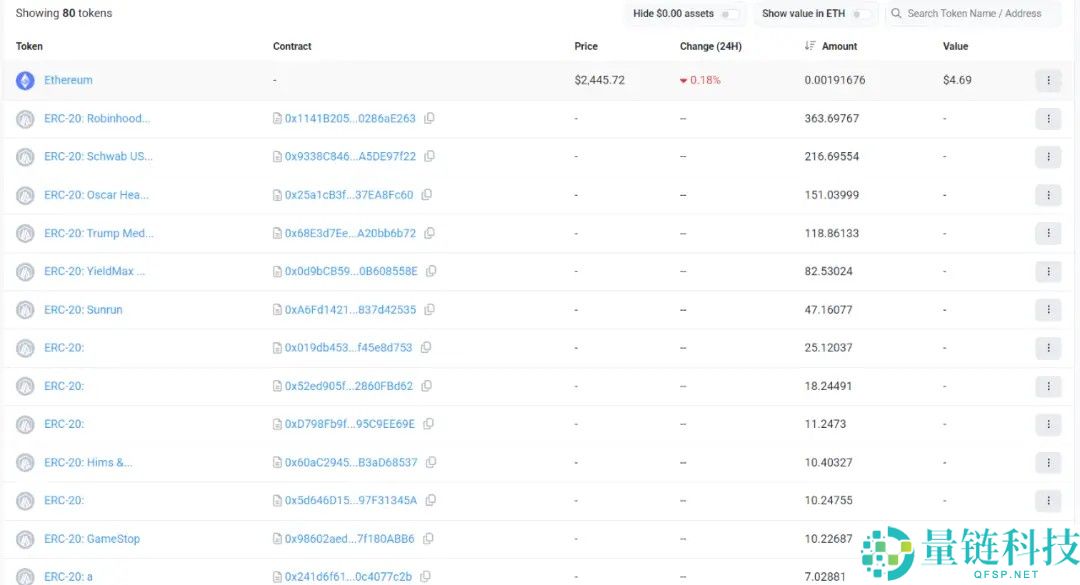
Task: Open the options menu on the Sunrun row
Action: (1048, 309)
